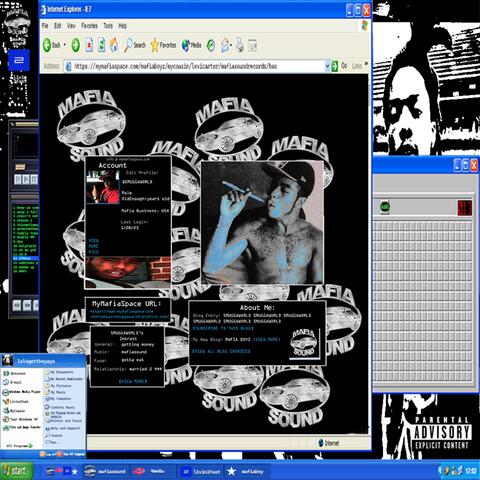Click Edit Profile link in Account box
Viewport: 480px width, 480px height.
click(x=142, y=173)
